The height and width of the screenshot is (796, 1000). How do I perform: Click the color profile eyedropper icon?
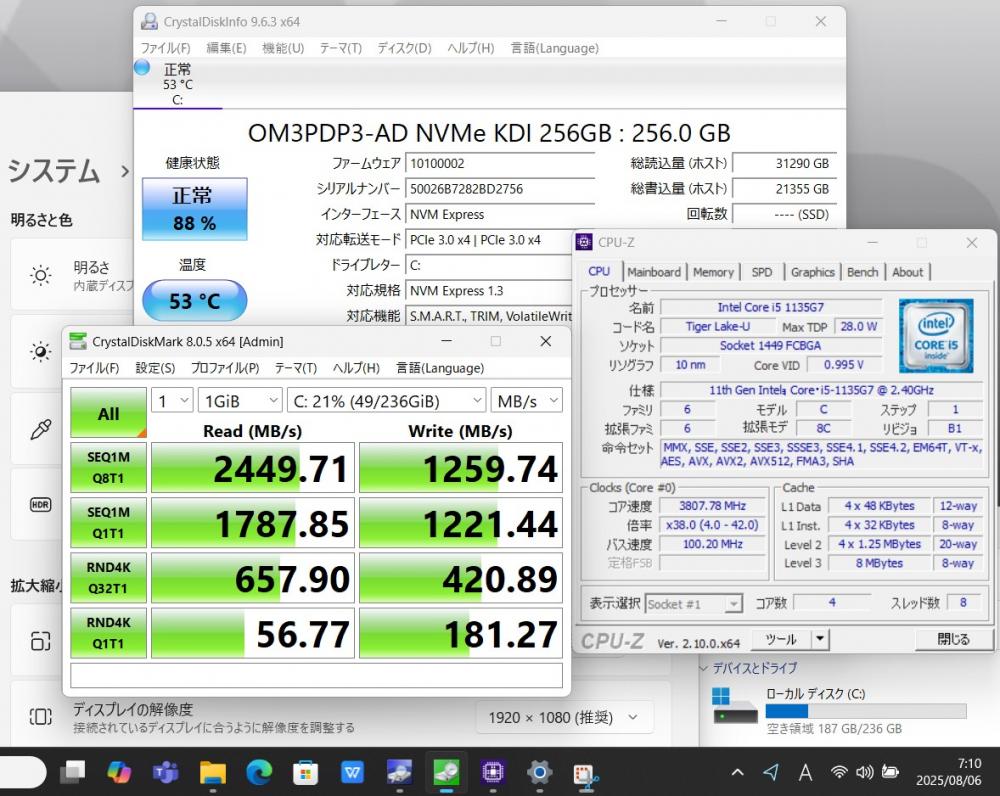(41, 429)
